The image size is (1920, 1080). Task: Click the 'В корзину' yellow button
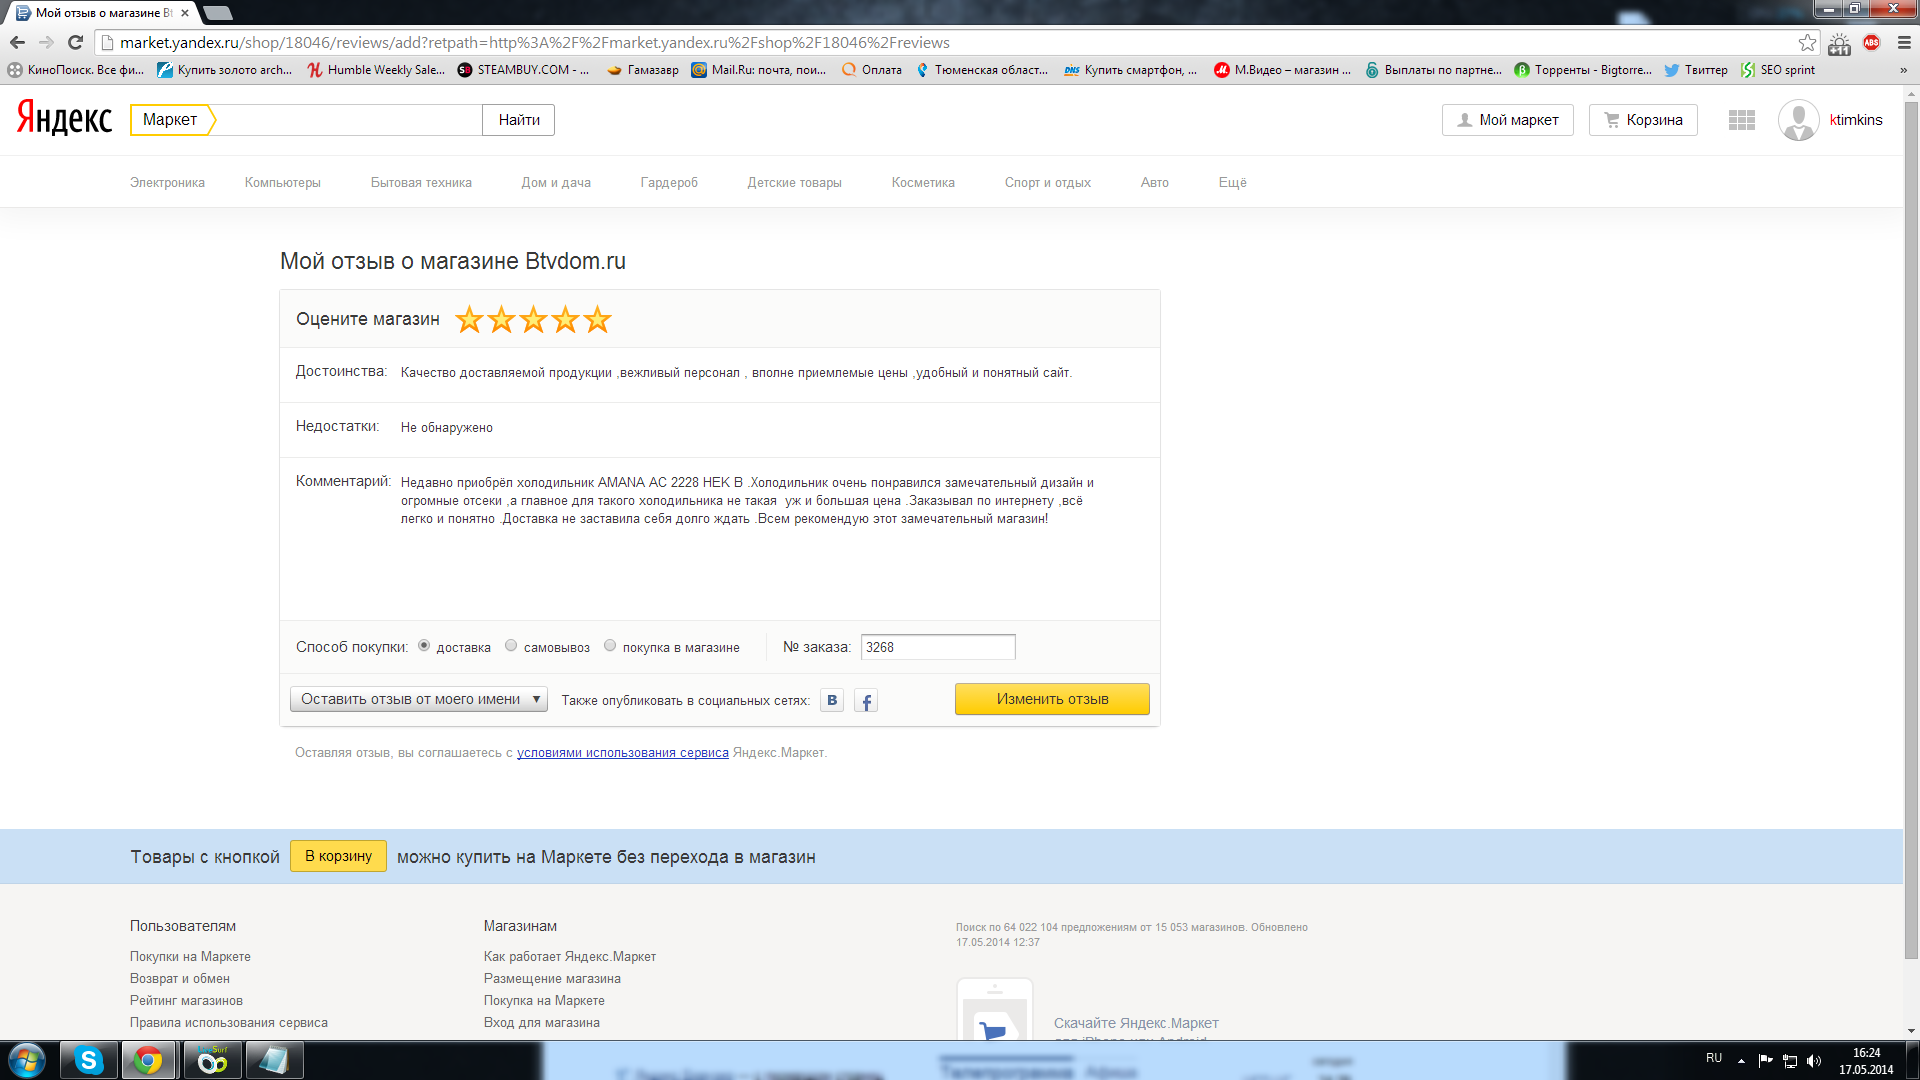pos(338,856)
